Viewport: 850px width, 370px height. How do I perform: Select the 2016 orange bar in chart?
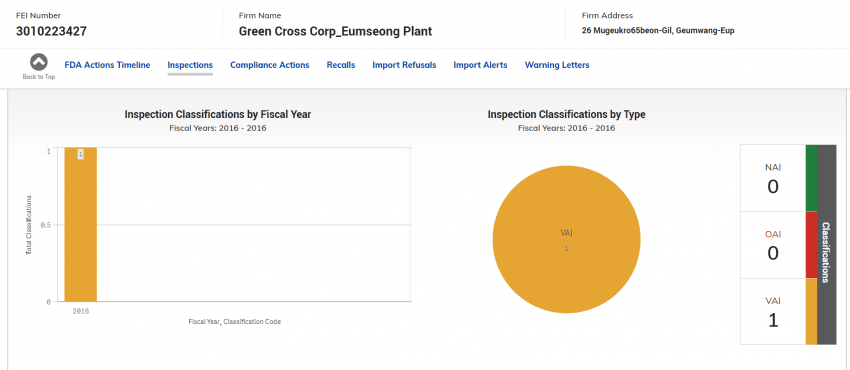click(x=81, y=224)
